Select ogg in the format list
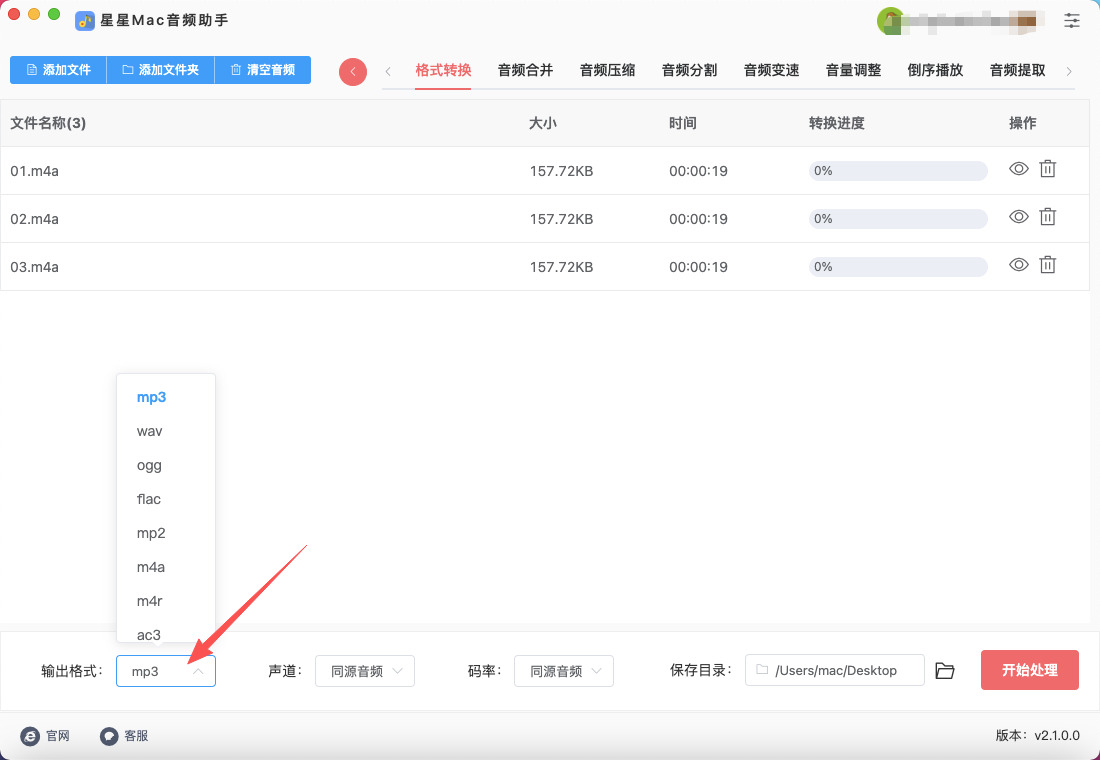Viewport: 1100px width, 760px height. click(166, 465)
